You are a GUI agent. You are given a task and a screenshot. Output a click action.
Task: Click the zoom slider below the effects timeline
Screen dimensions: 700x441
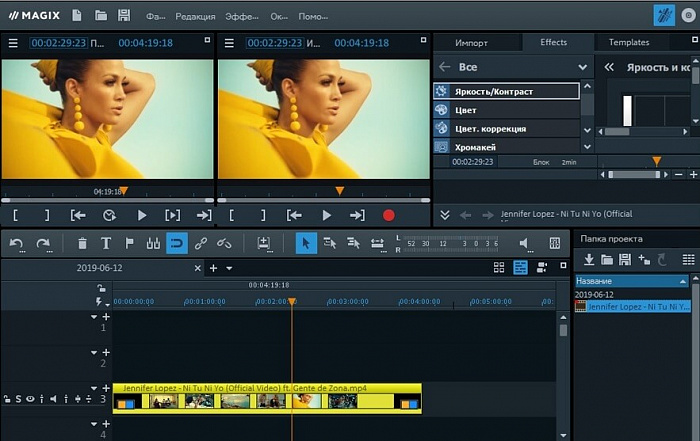tap(636, 175)
